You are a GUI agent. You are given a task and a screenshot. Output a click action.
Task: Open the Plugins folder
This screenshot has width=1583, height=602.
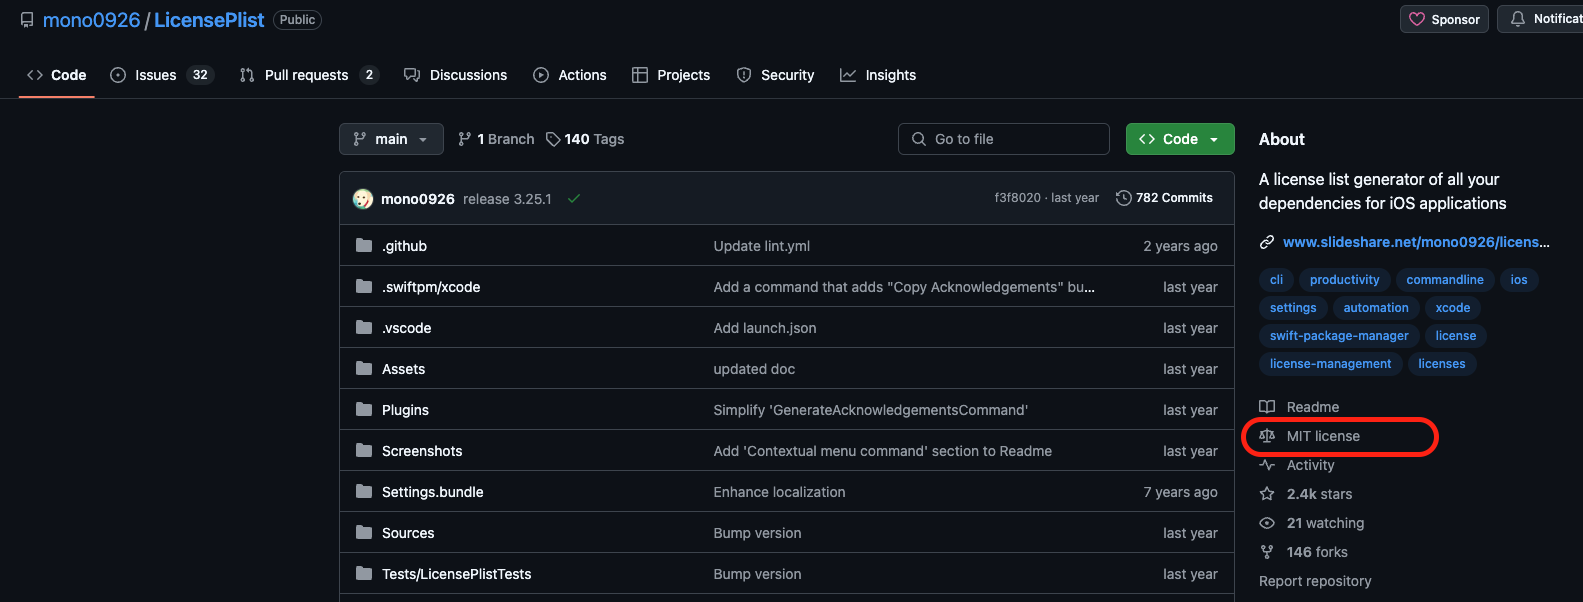[x=405, y=410]
